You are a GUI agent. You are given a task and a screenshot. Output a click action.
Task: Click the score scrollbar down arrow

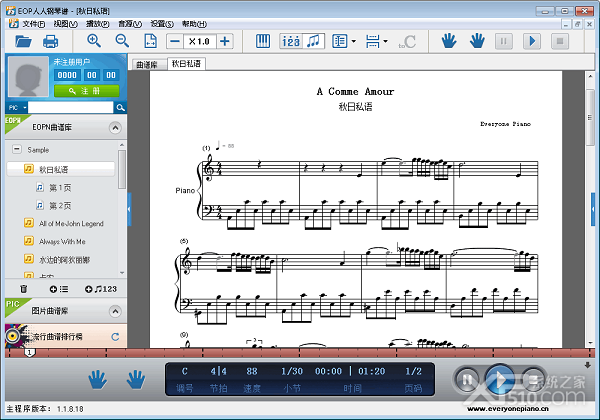590,343
